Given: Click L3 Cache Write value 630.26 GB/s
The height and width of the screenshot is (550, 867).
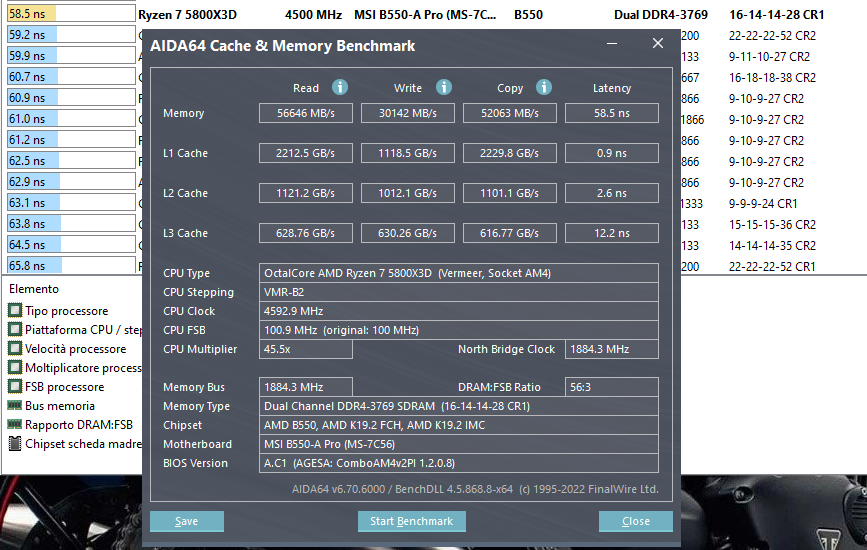Looking at the screenshot, I should (x=408, y=233).
